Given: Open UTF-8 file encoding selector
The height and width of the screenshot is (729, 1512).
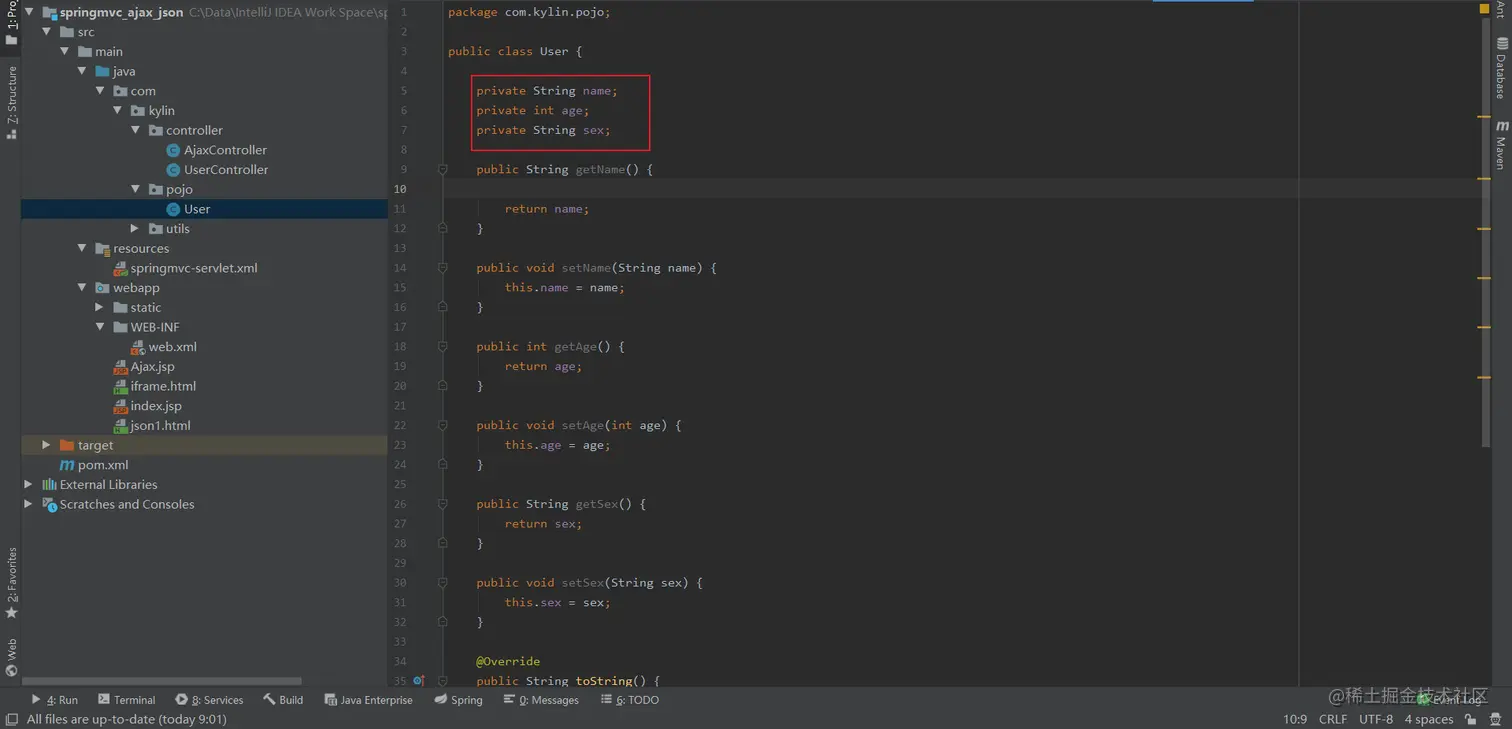Looking at the screenshot, I should pos(1375,719).
